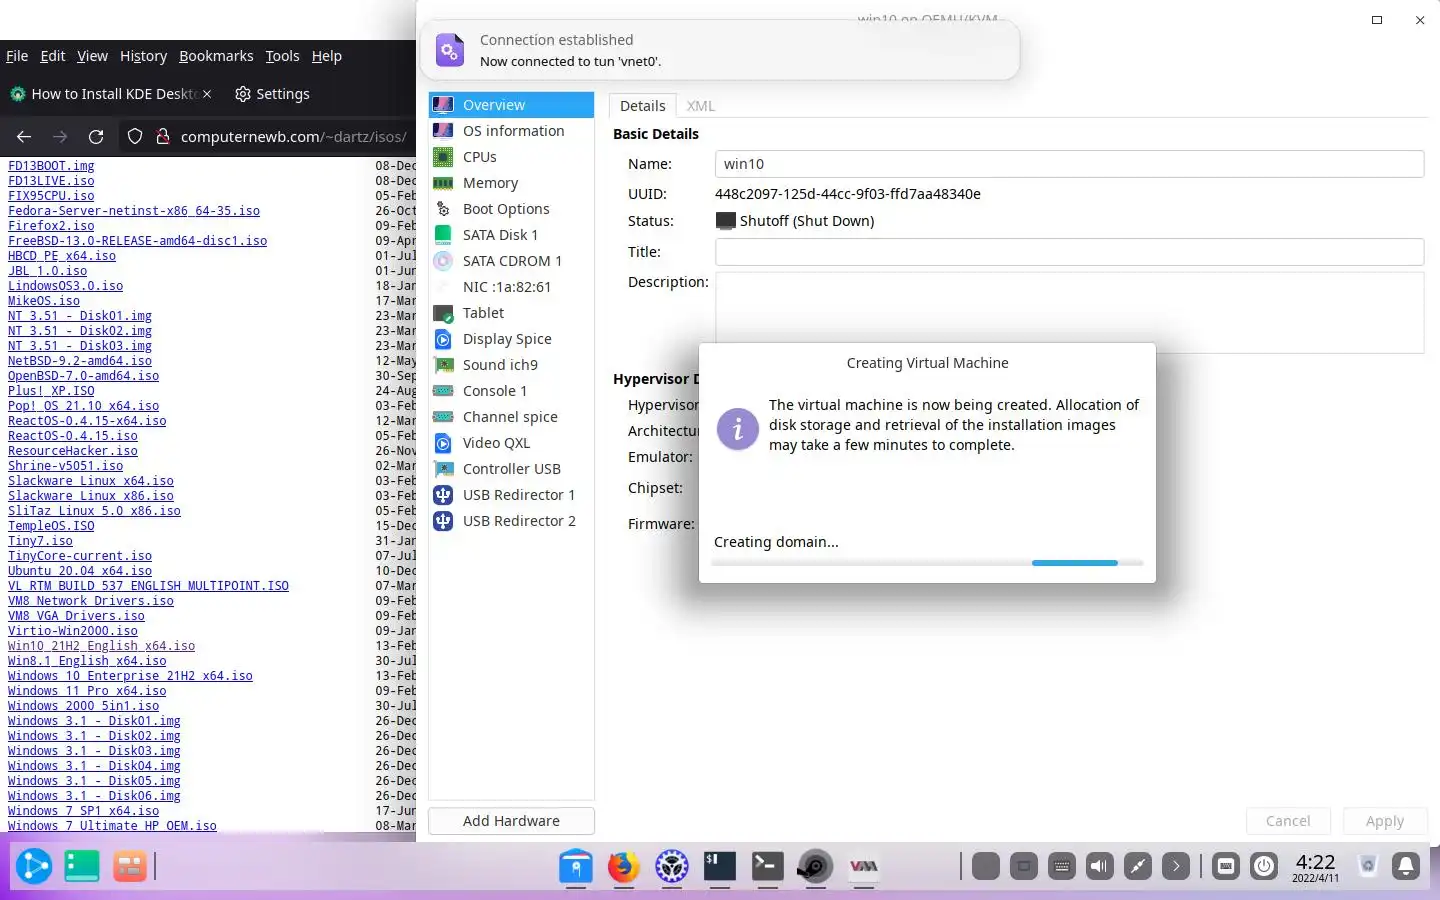Open the Help menu in Firefox
1440x900 pixels.
pos(327,56)
